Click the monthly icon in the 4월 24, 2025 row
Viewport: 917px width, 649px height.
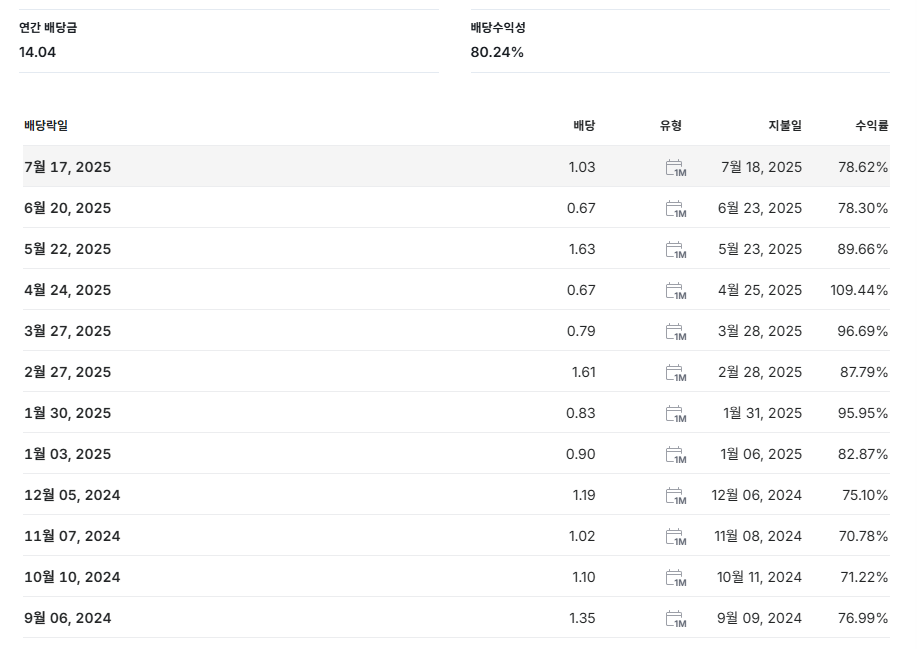coord(676,291)
